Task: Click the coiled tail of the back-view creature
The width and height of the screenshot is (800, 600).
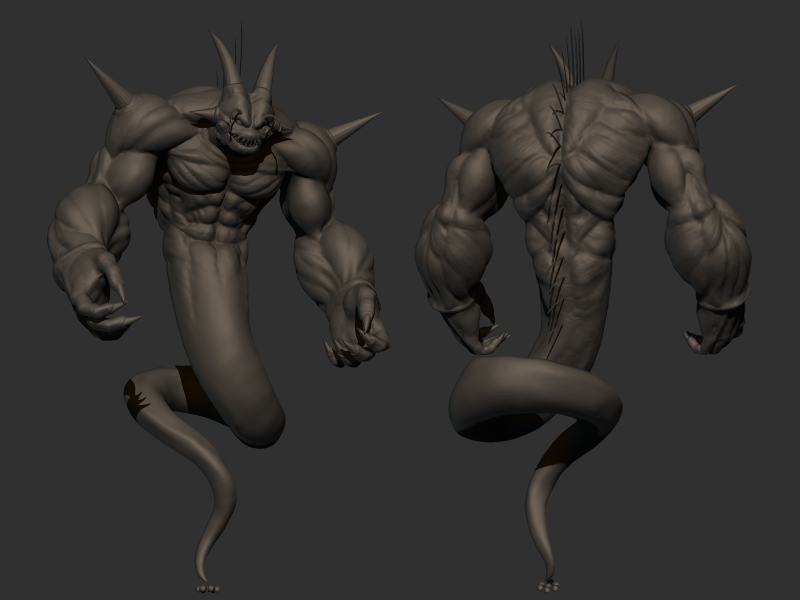Action: [536, 399]
